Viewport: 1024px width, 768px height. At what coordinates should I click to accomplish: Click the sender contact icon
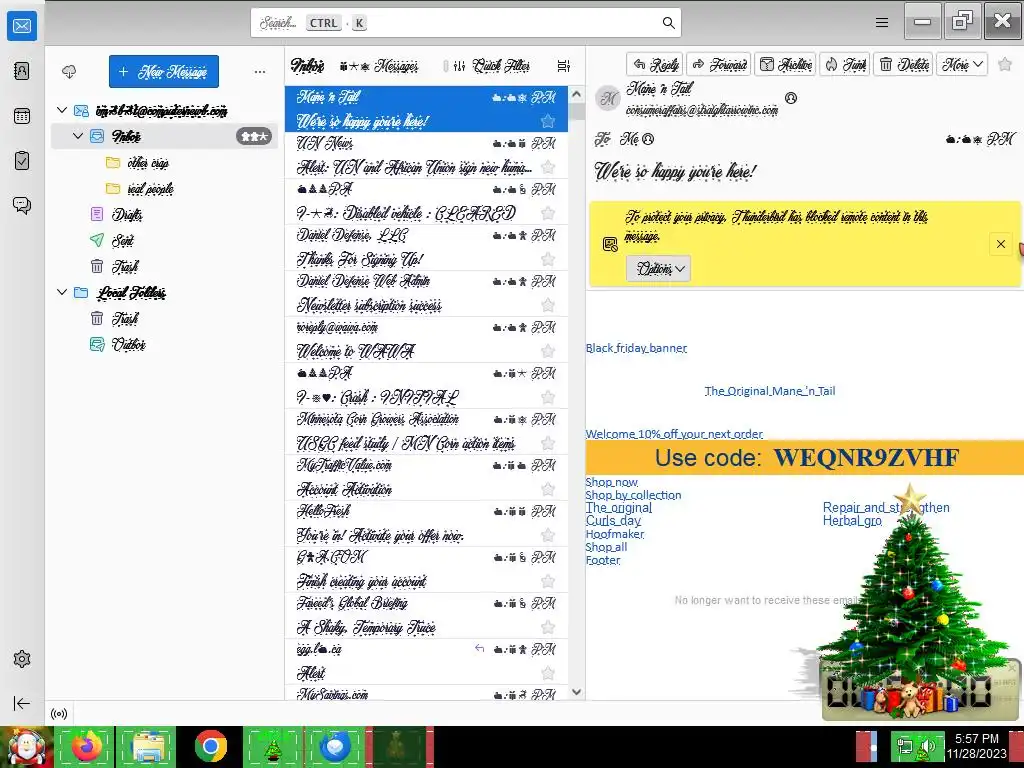click(x=791, y=98)
